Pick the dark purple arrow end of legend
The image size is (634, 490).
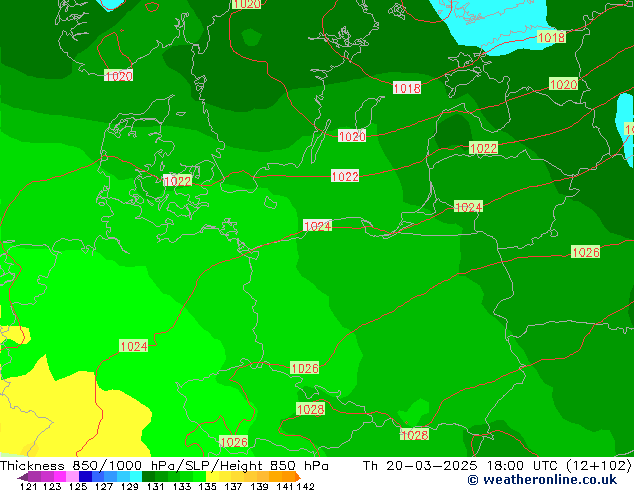[23, 477]
